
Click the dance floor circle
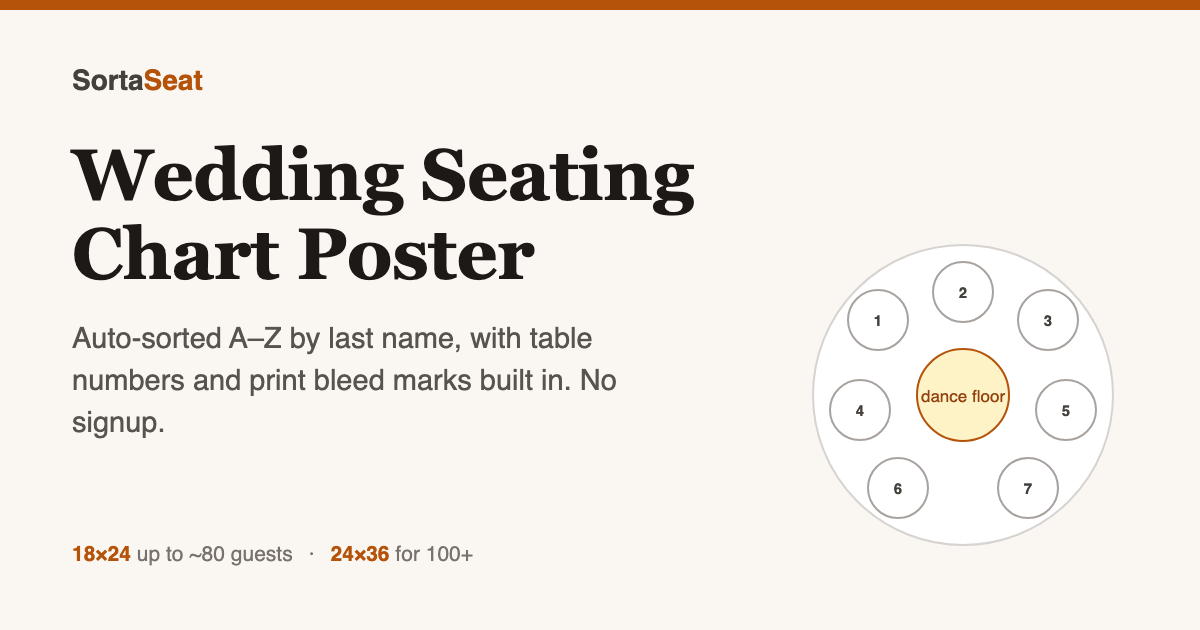(x=963, y=396)
